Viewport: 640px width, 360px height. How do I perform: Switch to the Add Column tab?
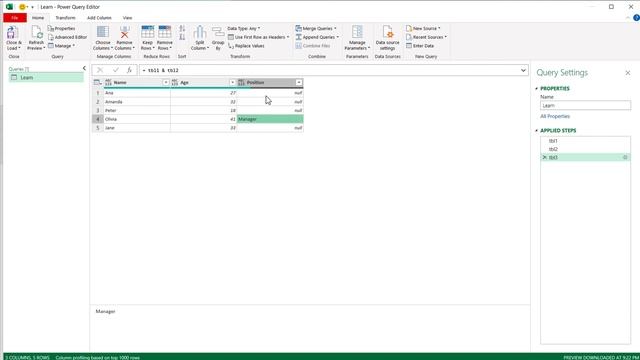click(99, 18)
